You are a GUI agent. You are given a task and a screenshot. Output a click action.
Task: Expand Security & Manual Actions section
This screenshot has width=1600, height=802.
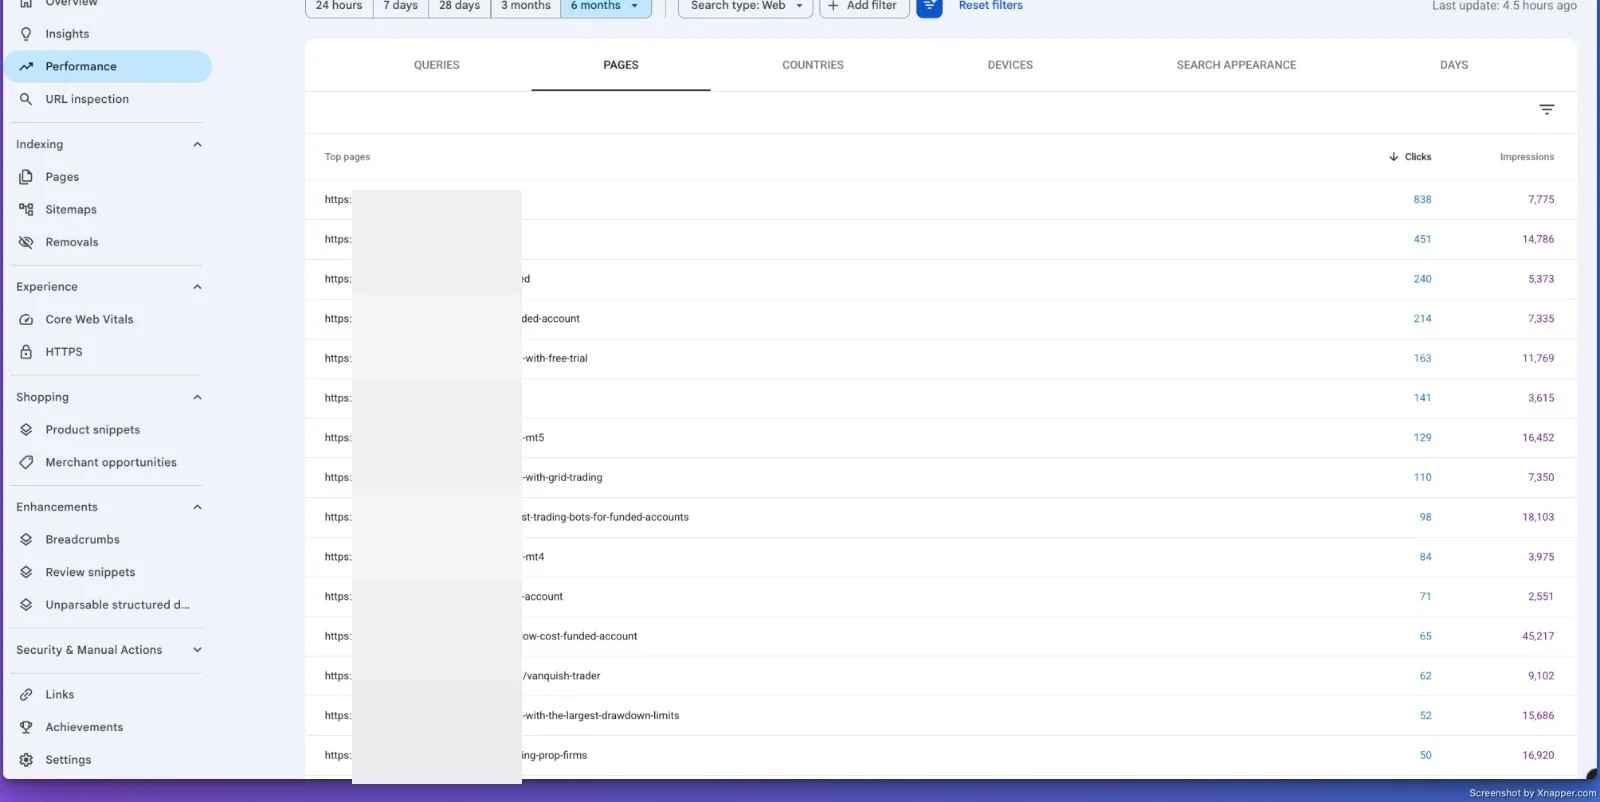pyautogui.click(x=197, y=650)
